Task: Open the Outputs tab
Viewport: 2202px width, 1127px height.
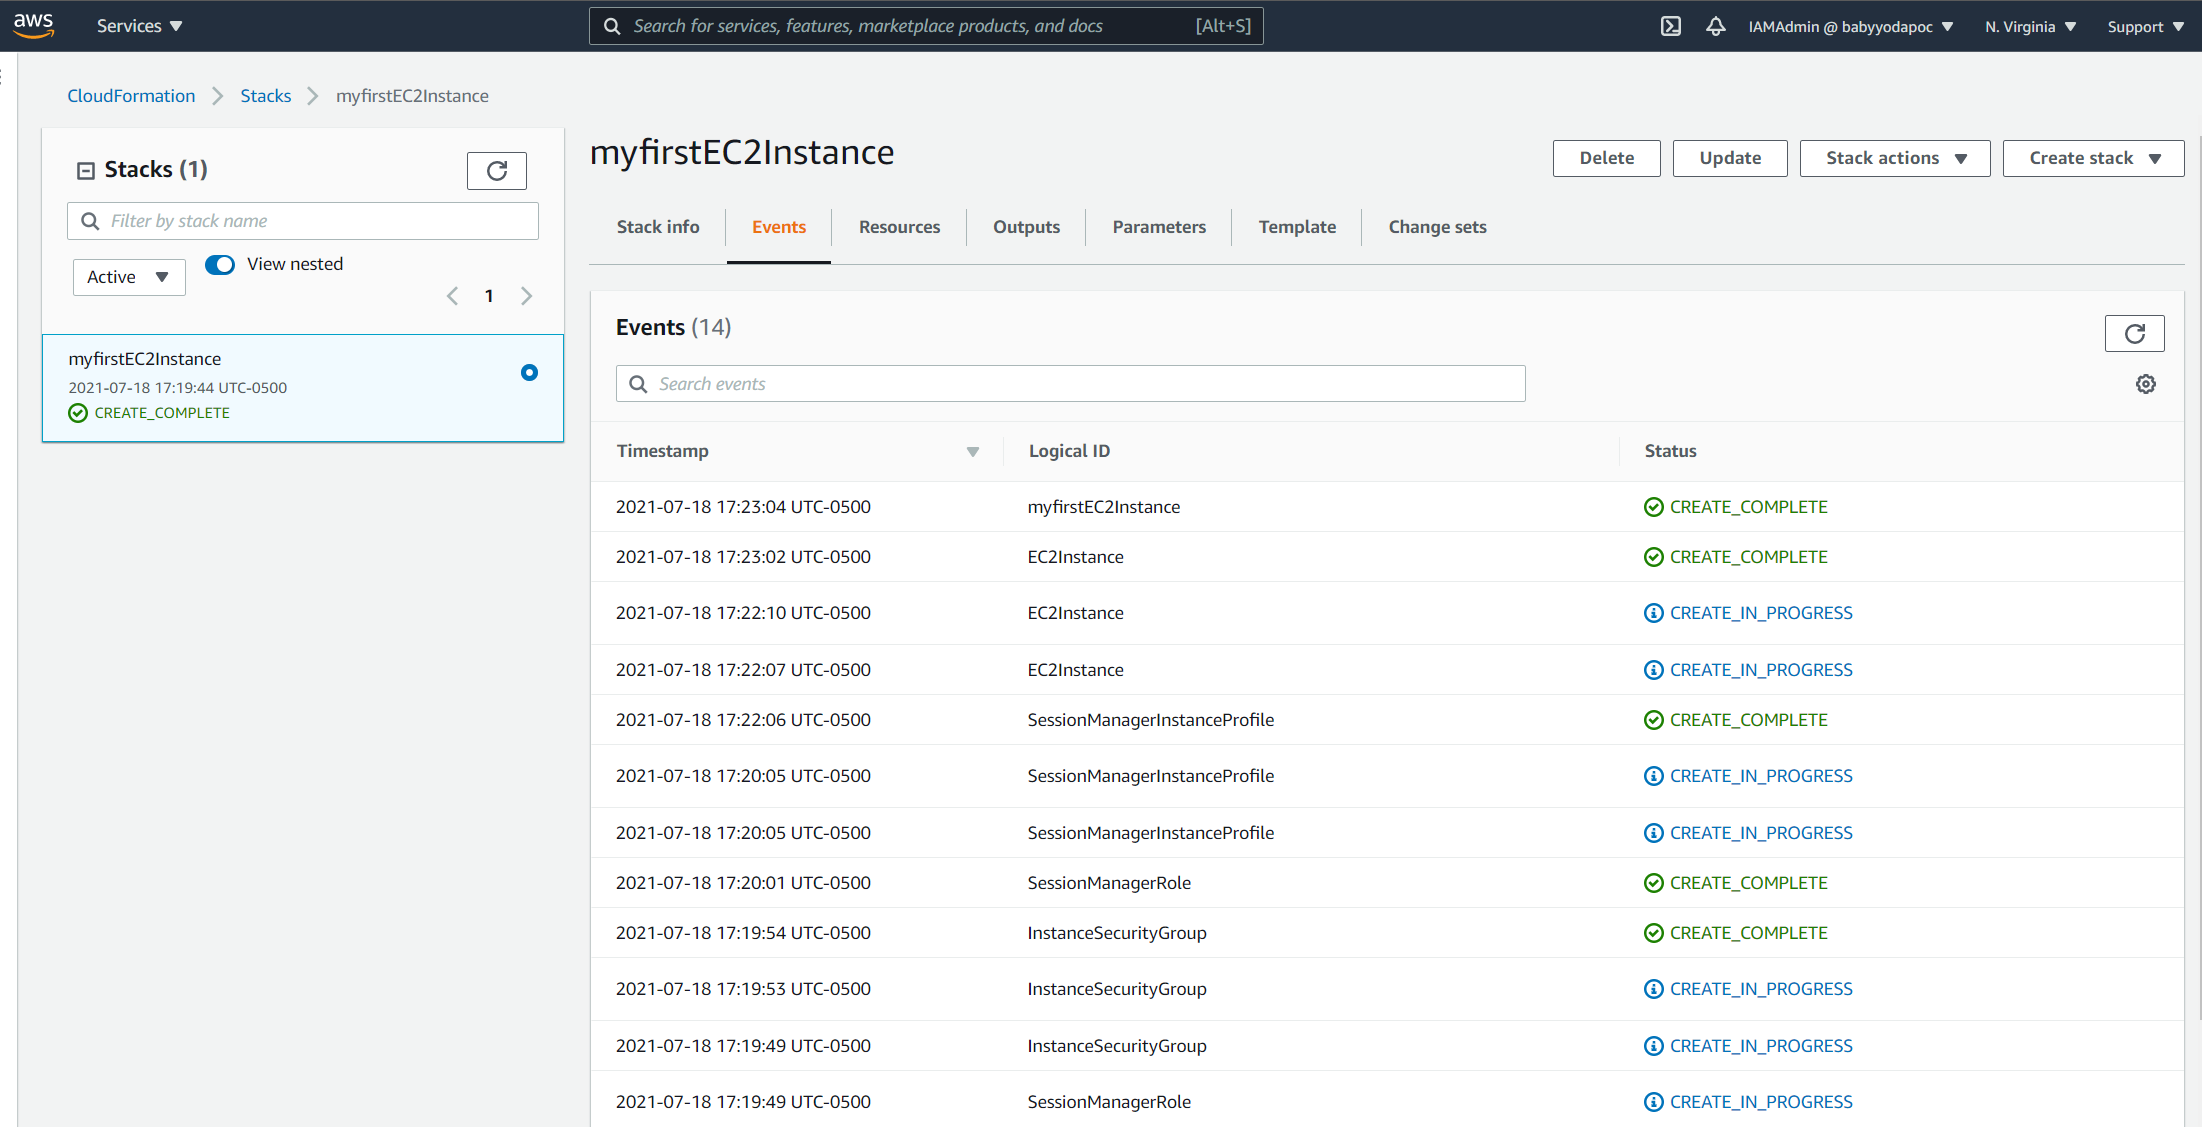Action: pos(1026,227)
